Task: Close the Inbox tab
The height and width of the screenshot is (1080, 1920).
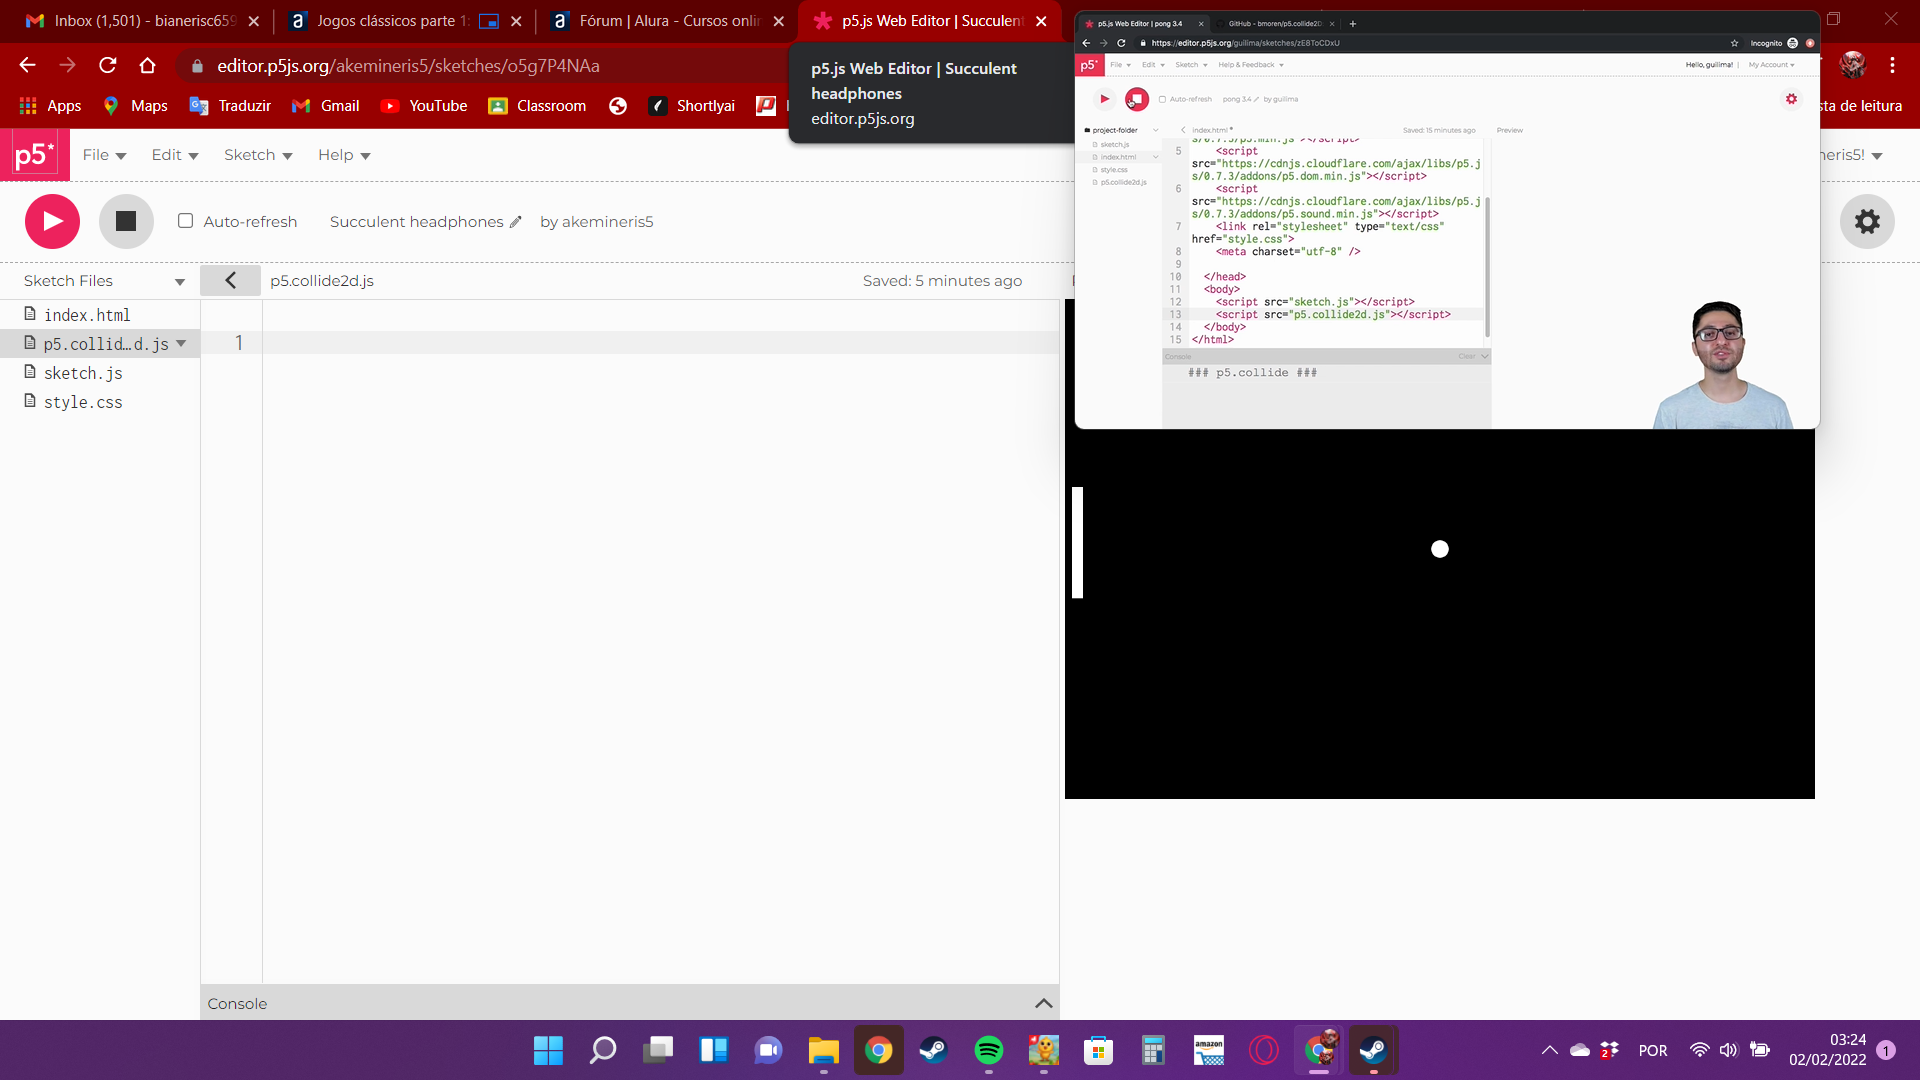Action: coord(253,21)
